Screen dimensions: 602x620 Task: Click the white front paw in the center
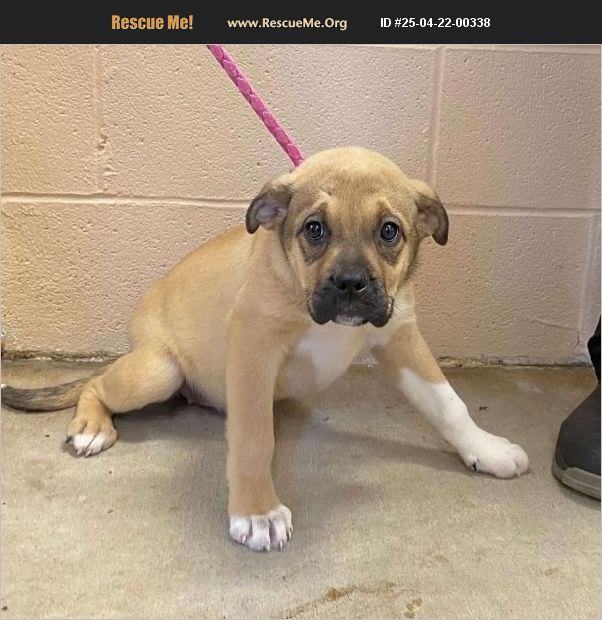click(x=261, y=527)
